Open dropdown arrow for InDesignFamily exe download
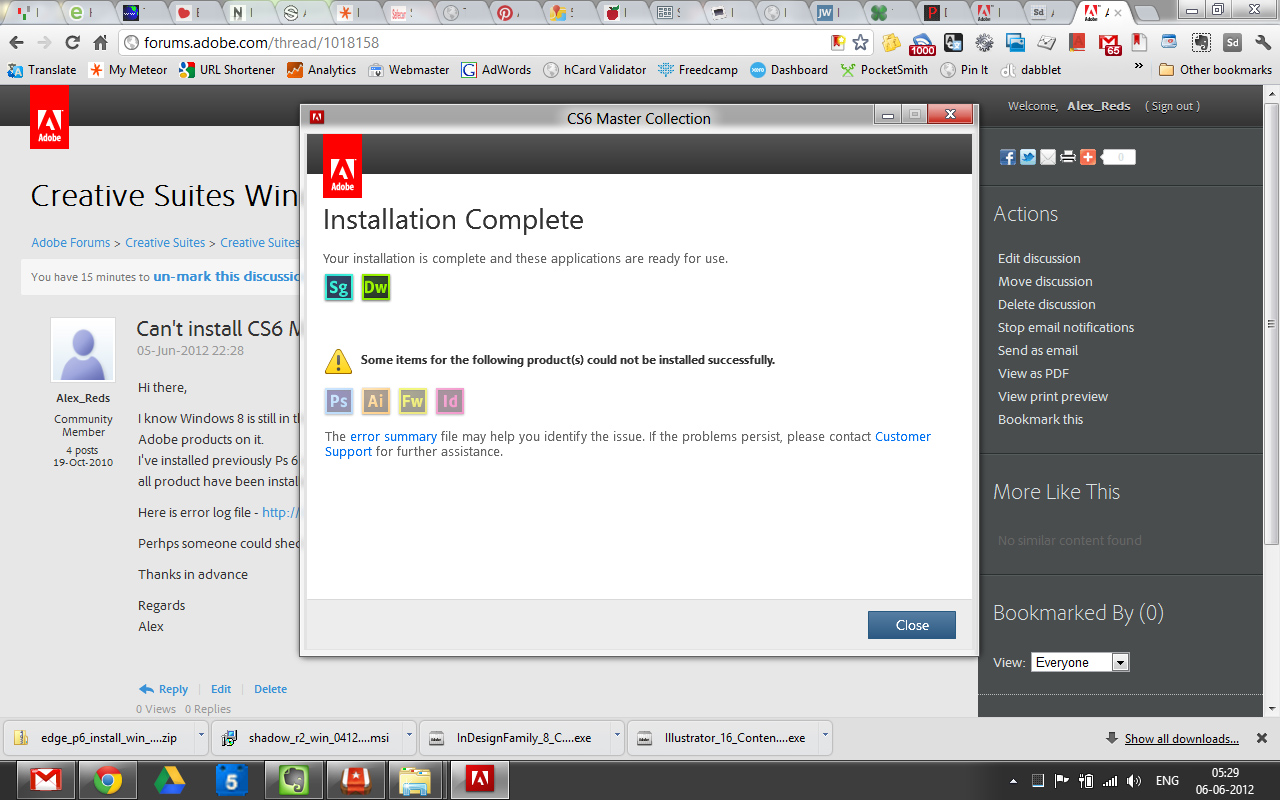The image size is (1280, 800). pyautogui.click(x=617, y=738)
